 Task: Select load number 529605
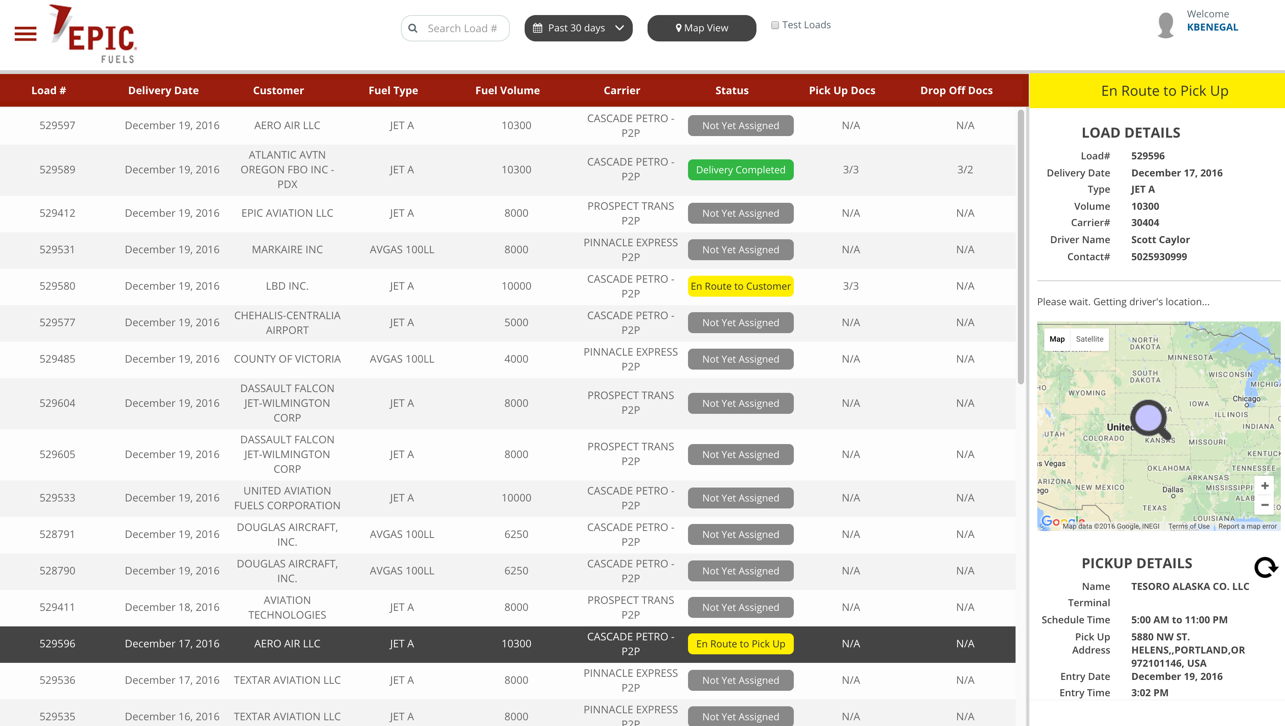[57, 454]
